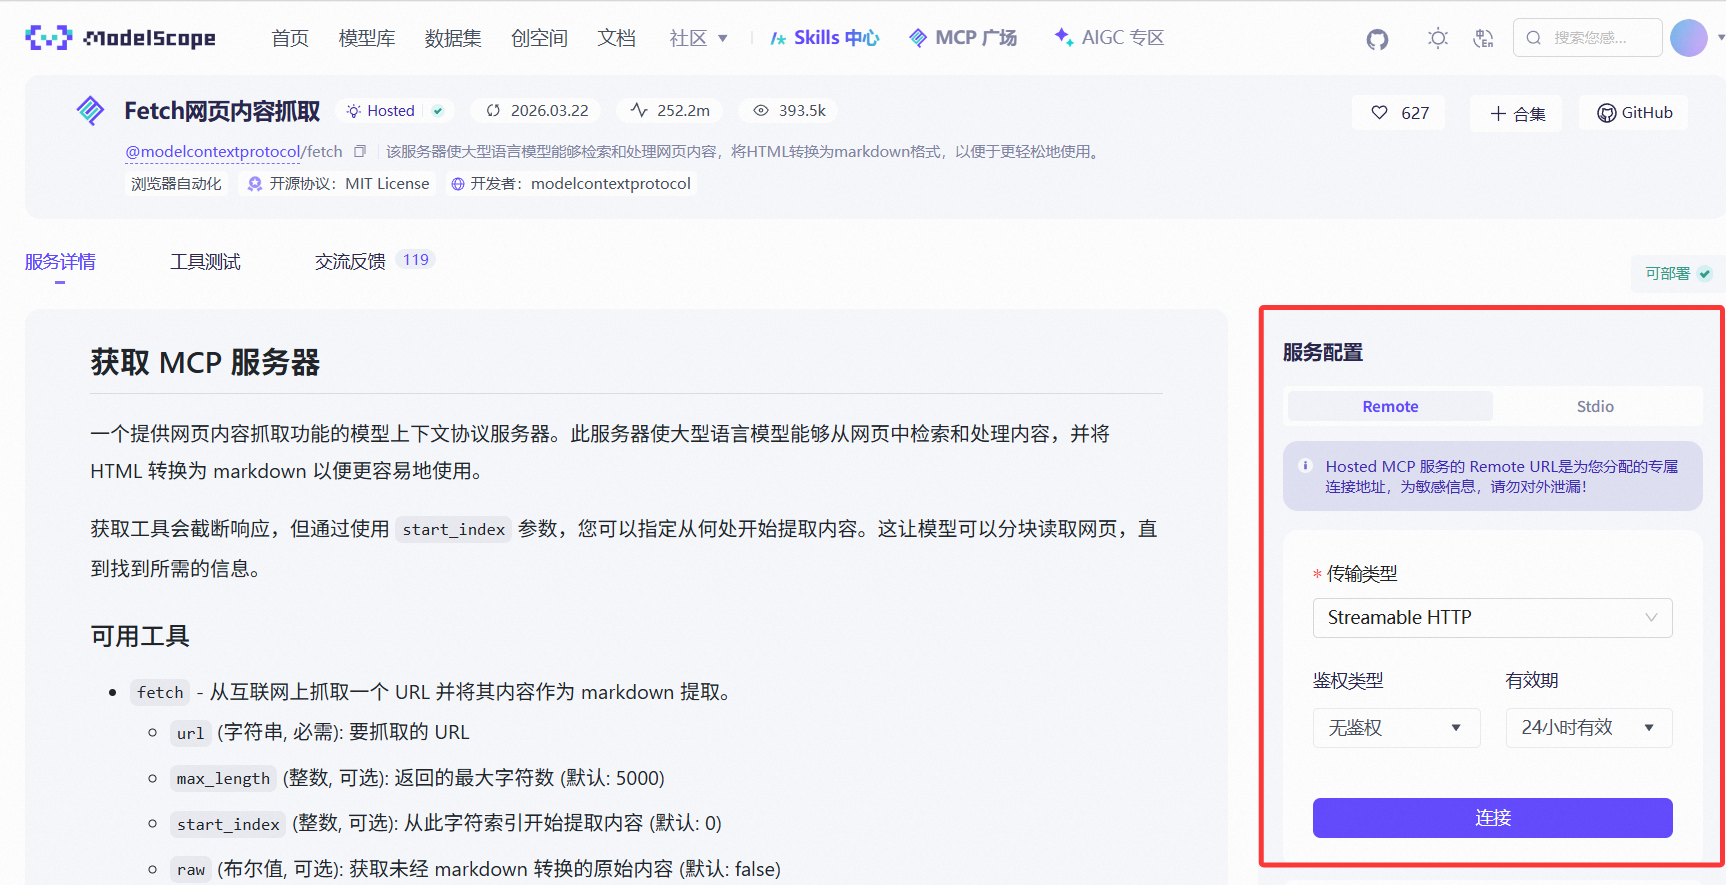Open the 24小时有效 validity dropdown

tap(1588, 728)
